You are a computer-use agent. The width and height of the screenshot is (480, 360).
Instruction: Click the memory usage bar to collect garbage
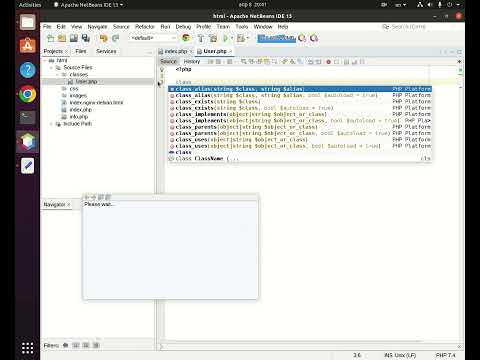[x=276, y=38]
